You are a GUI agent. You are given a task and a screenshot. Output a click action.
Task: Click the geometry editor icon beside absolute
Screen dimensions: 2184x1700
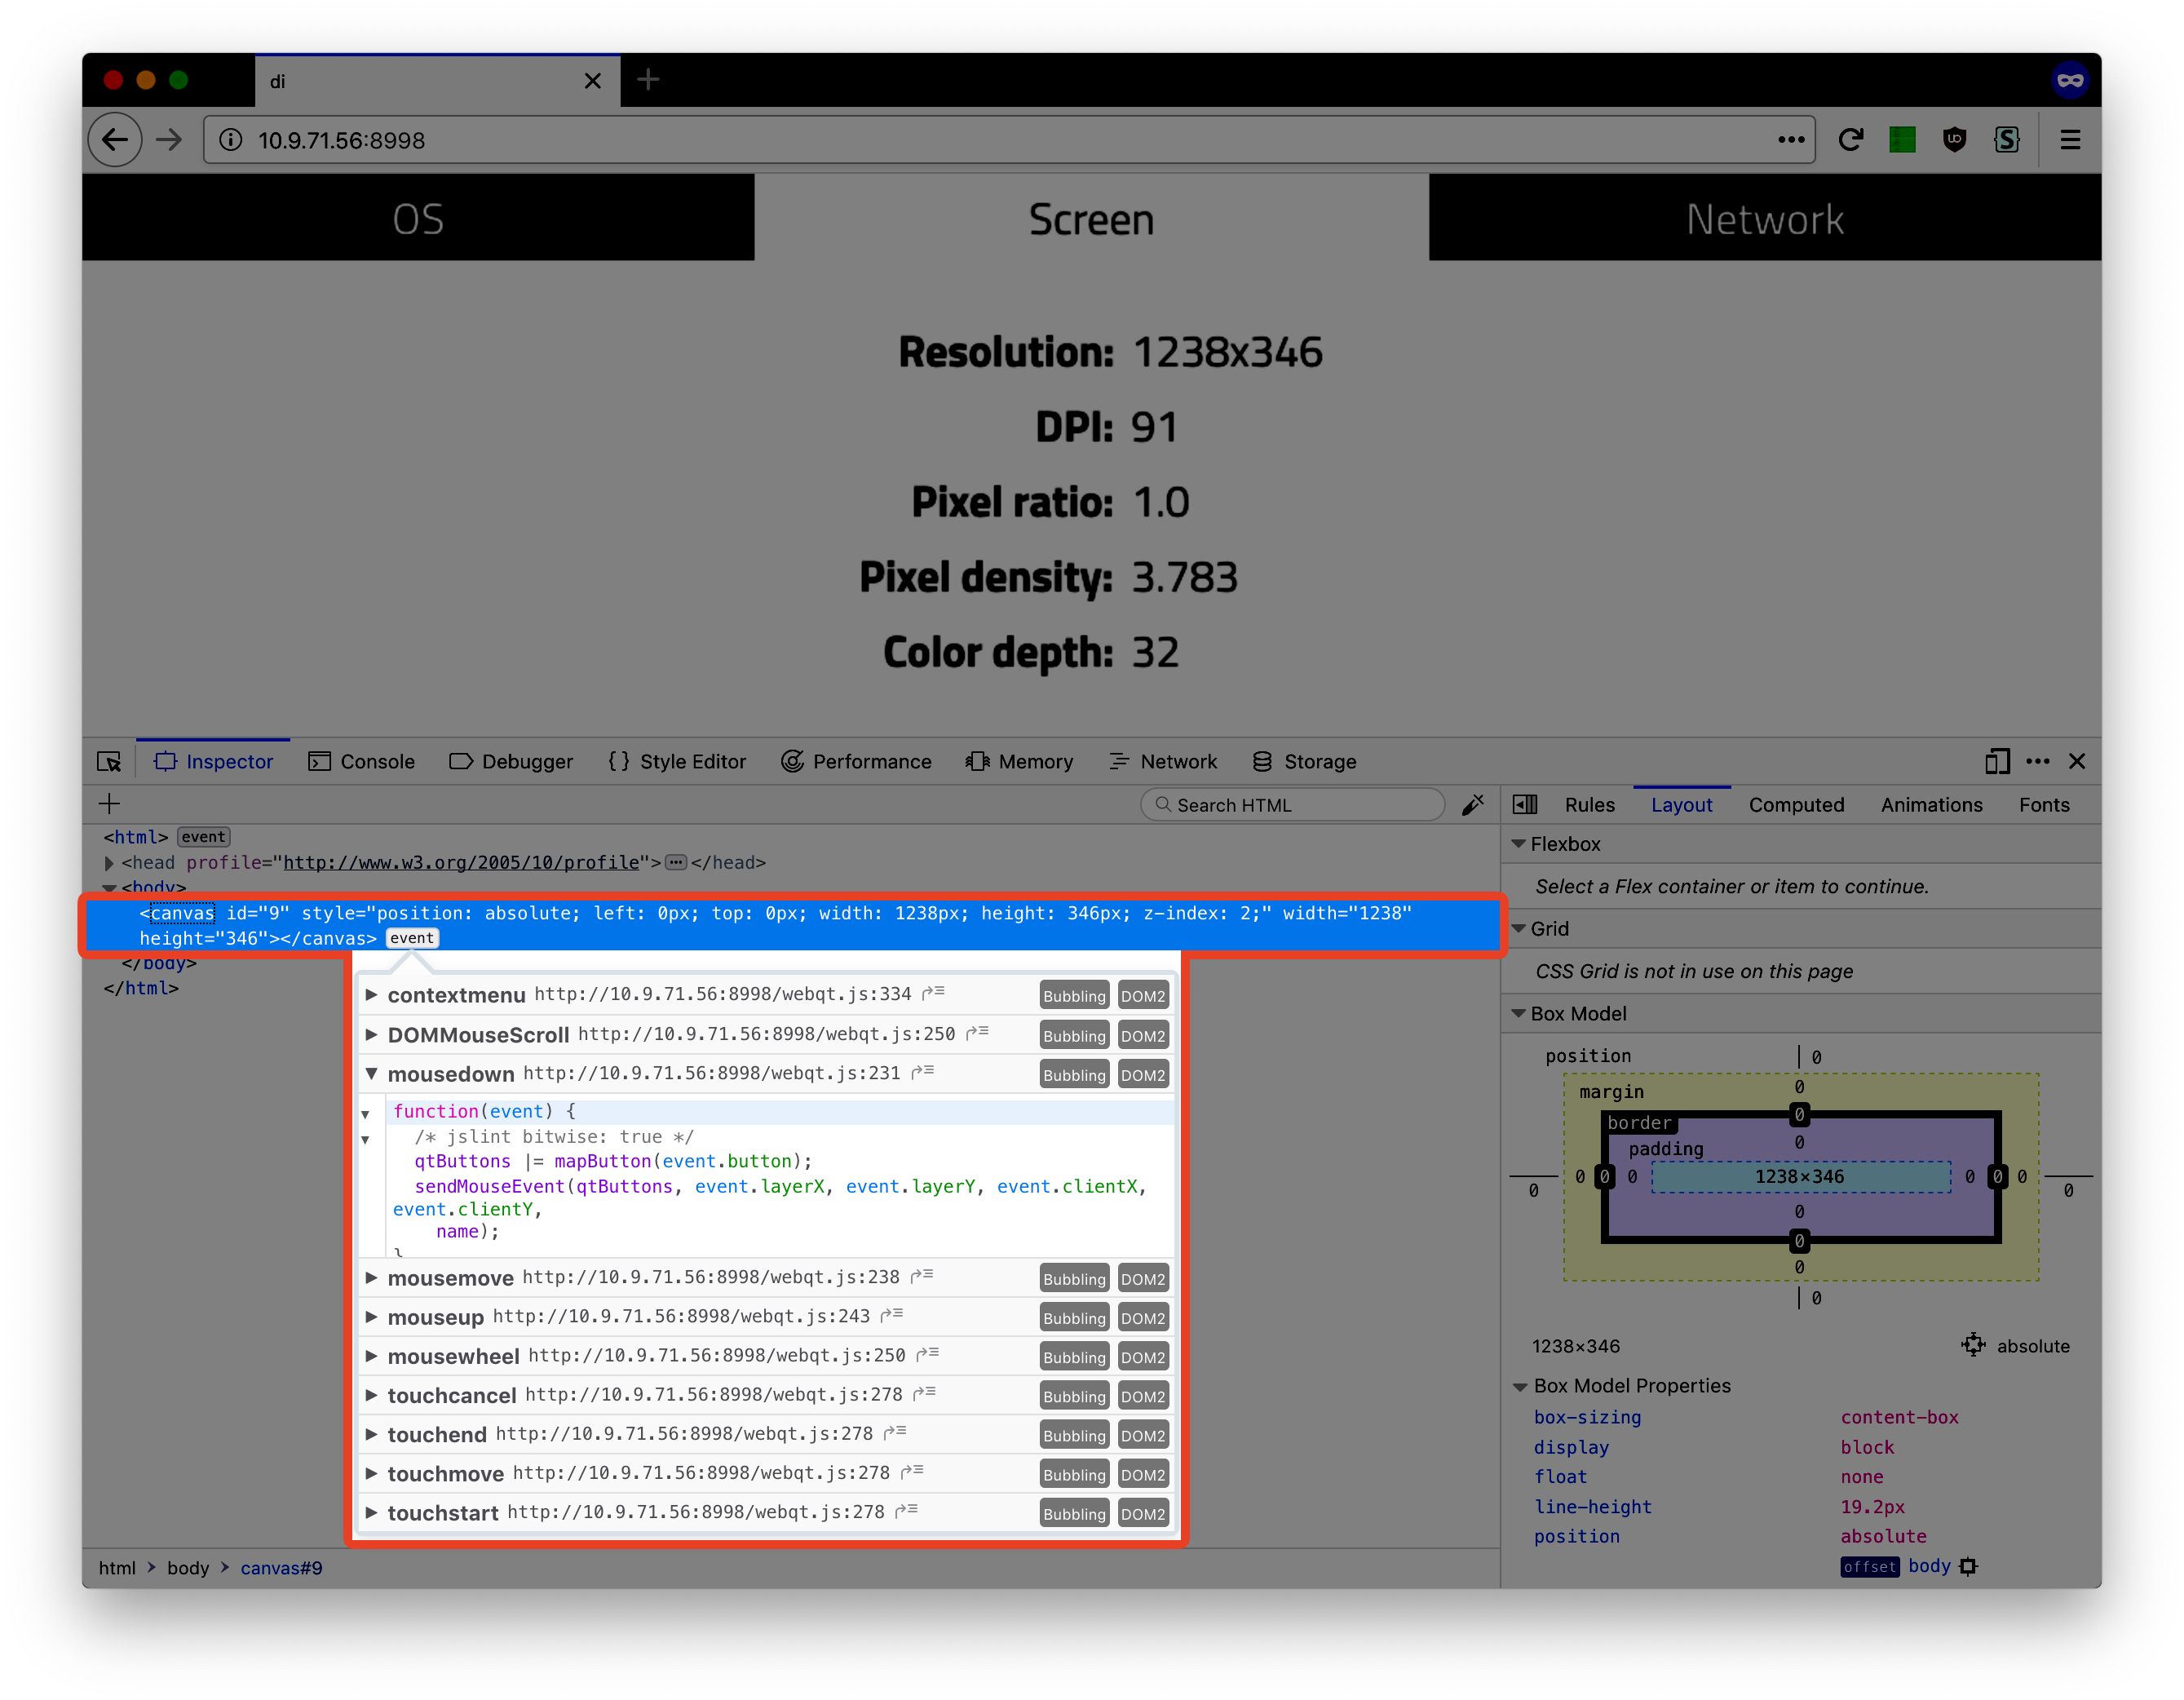click(1973, 1345)
